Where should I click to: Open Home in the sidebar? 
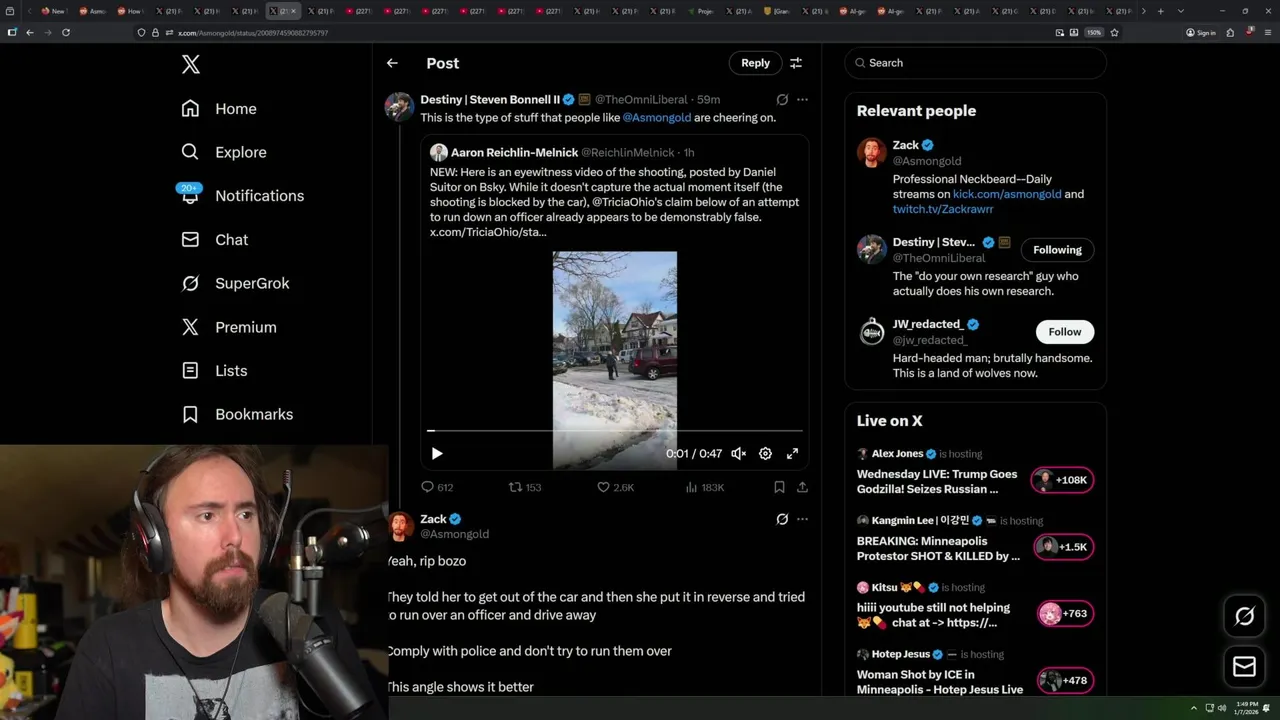coord(219,109)
